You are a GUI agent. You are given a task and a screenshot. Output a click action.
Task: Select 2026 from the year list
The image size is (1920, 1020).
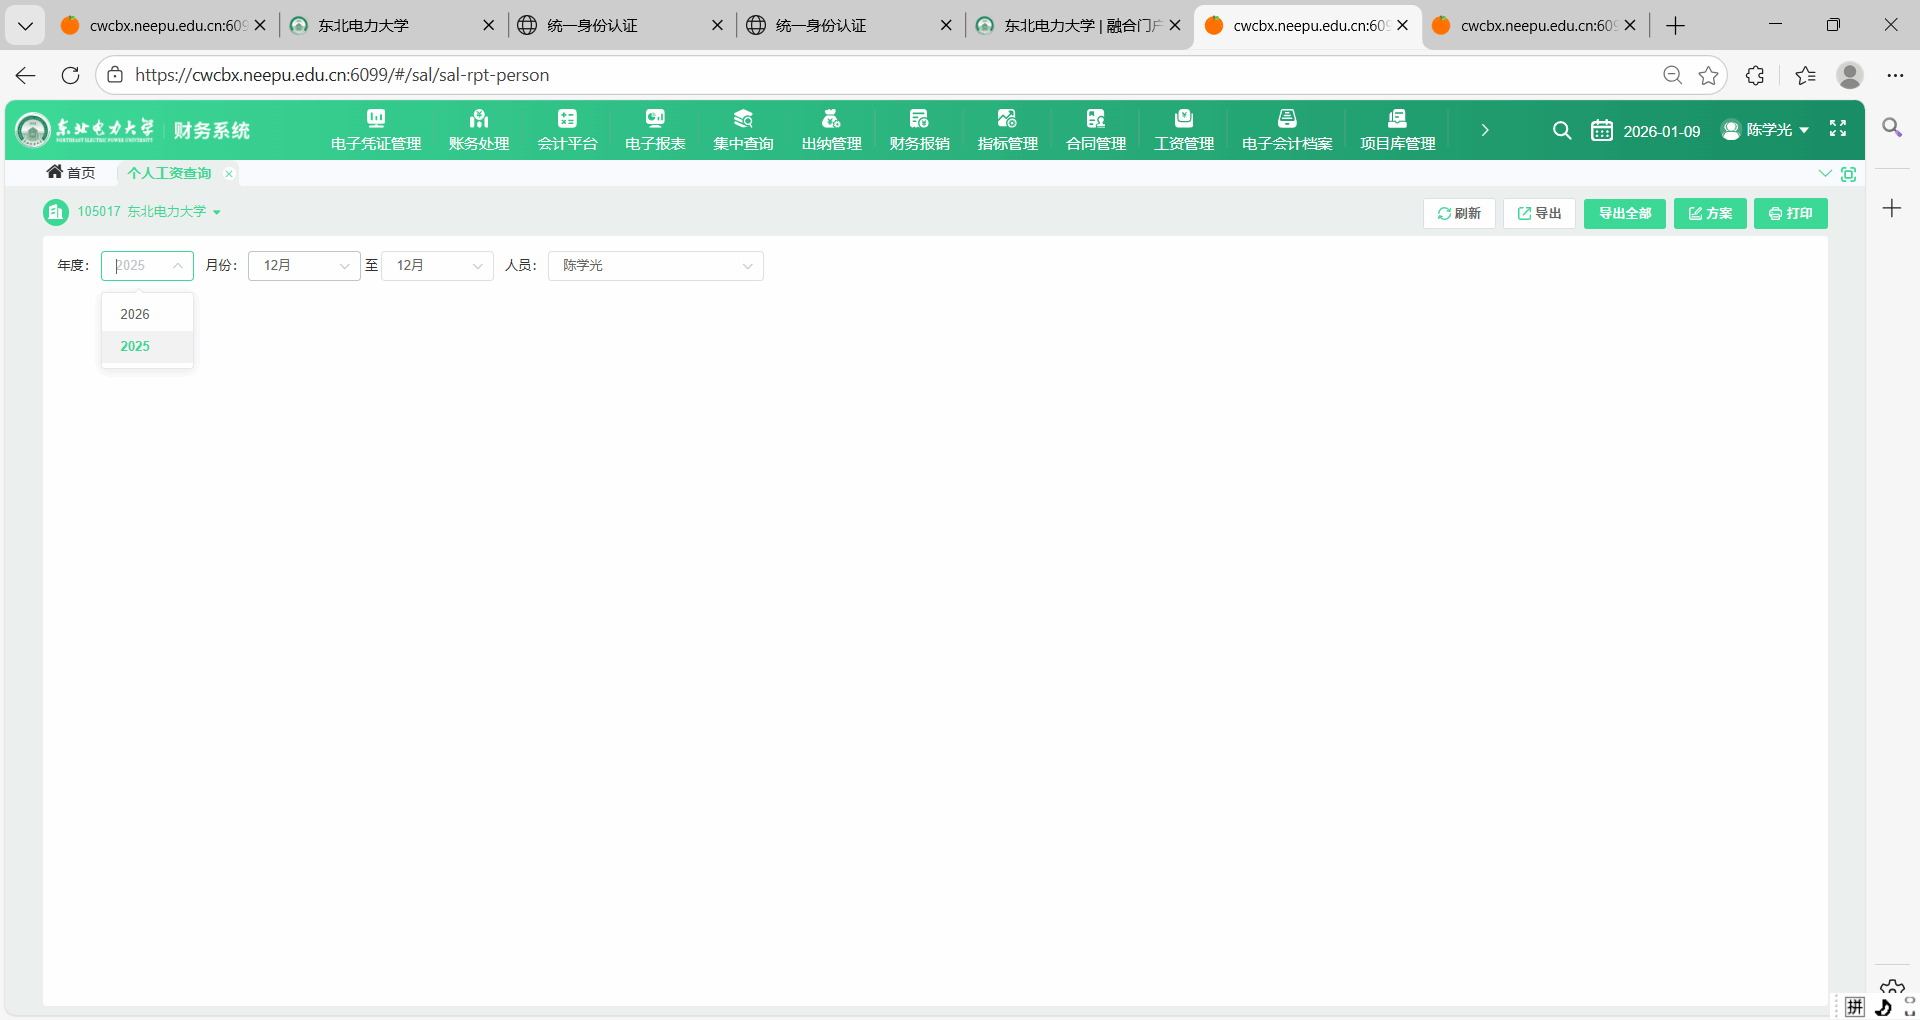[135, 314]
